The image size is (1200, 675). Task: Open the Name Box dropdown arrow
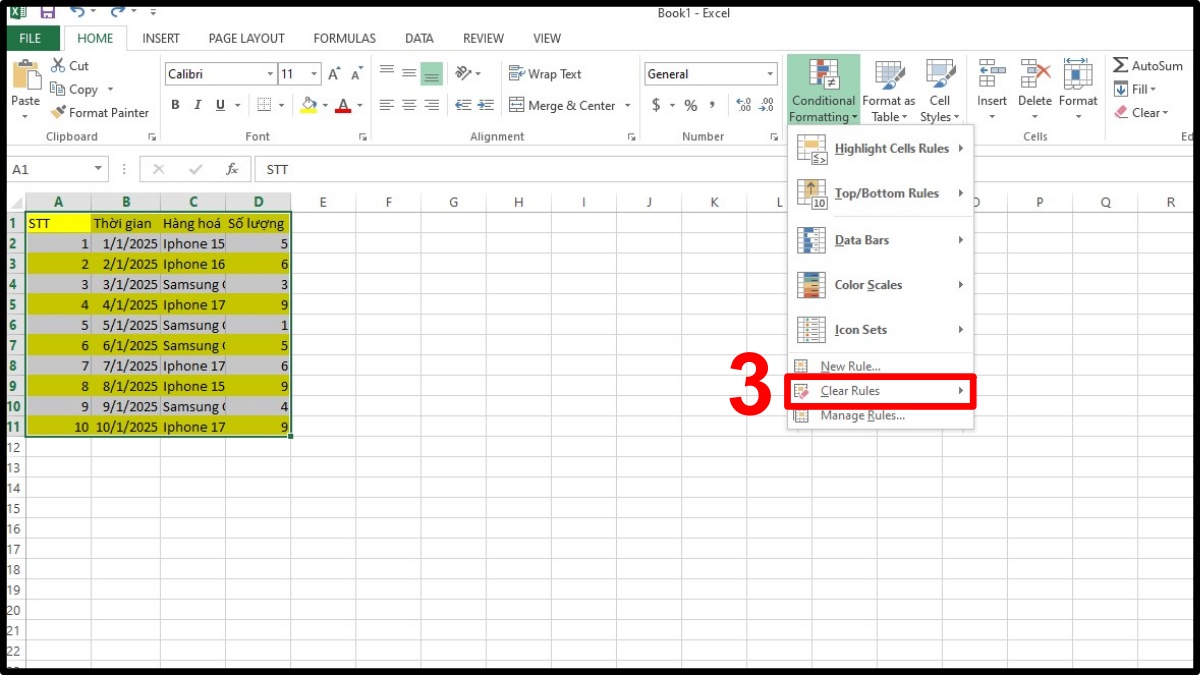click(98, 170)
